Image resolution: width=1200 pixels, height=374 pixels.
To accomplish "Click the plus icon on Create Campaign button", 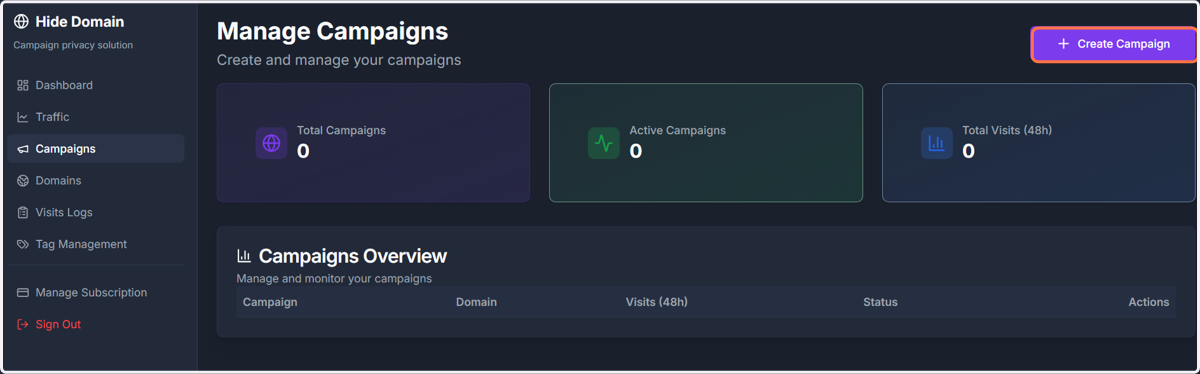I will pos(1063,44).
